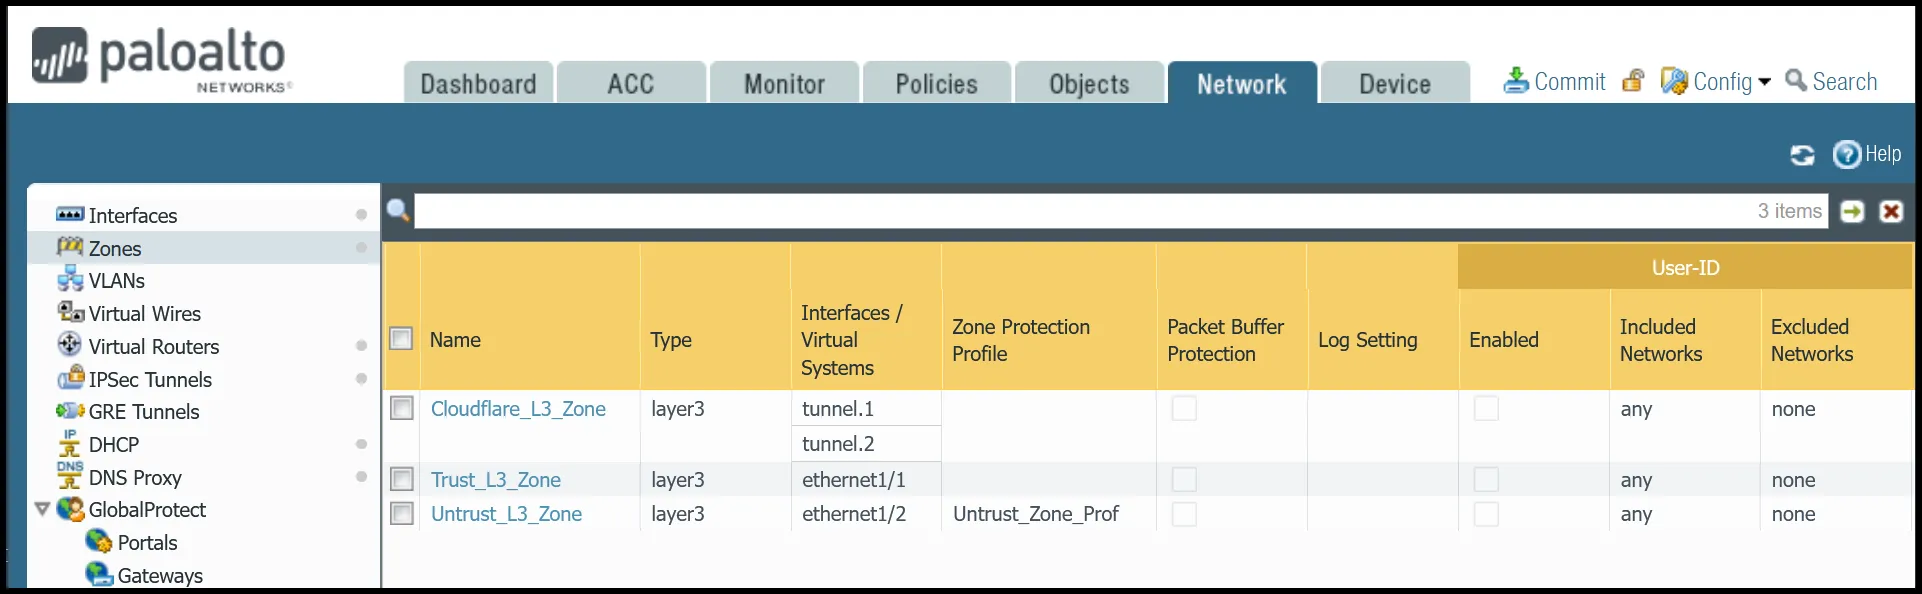
Task: Click the Virtual Routers sidebar icon
Action: click(68, 346)
